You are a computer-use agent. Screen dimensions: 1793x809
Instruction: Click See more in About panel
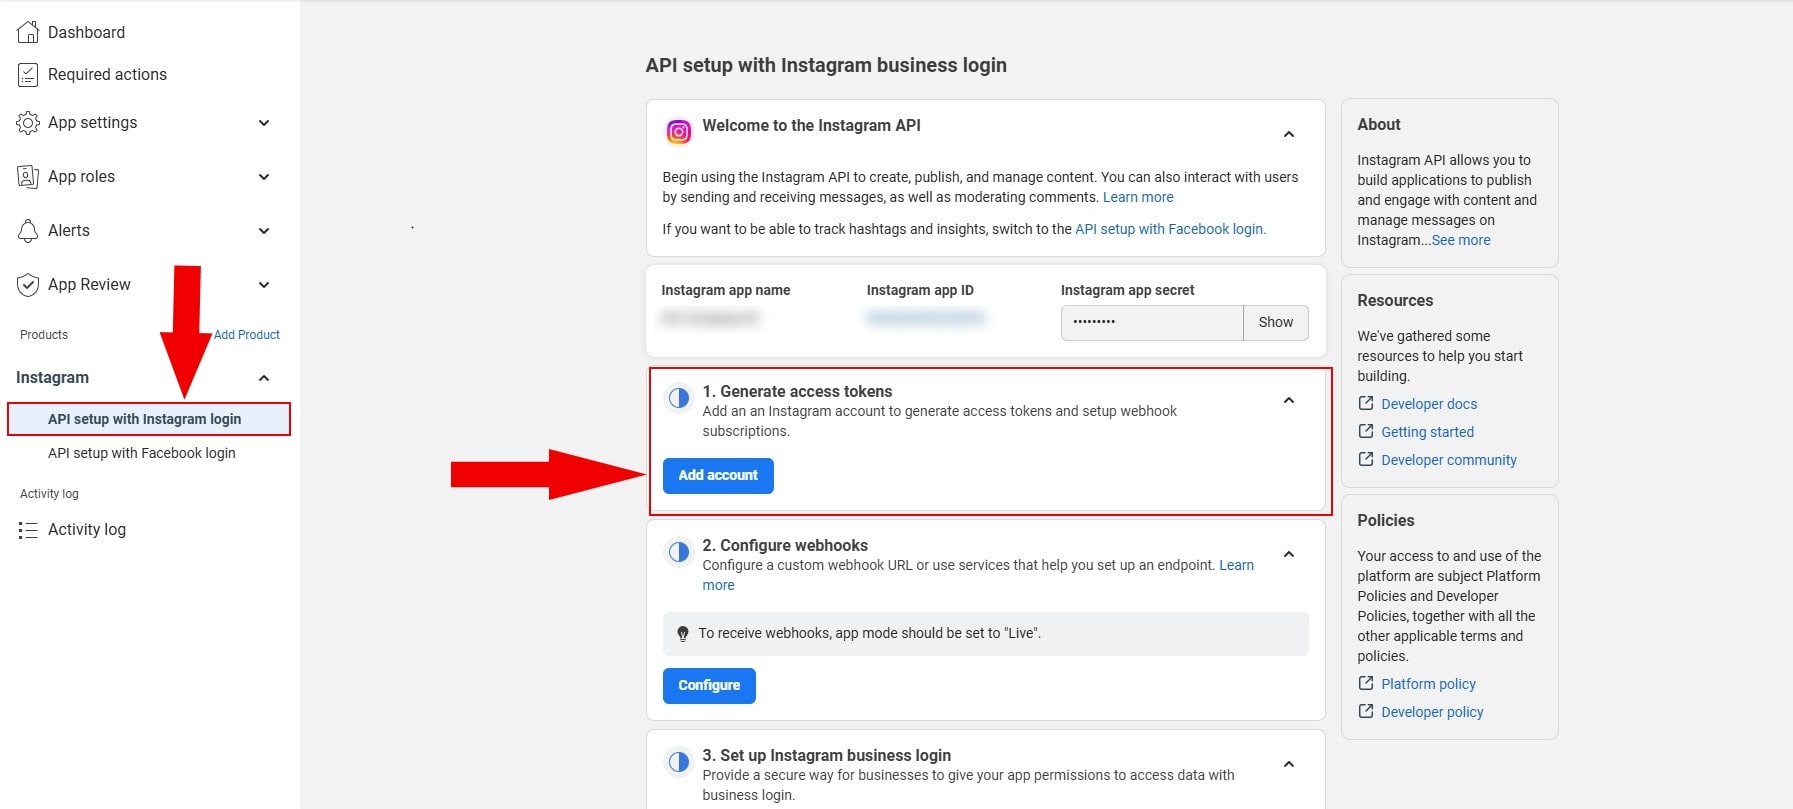1461,240
